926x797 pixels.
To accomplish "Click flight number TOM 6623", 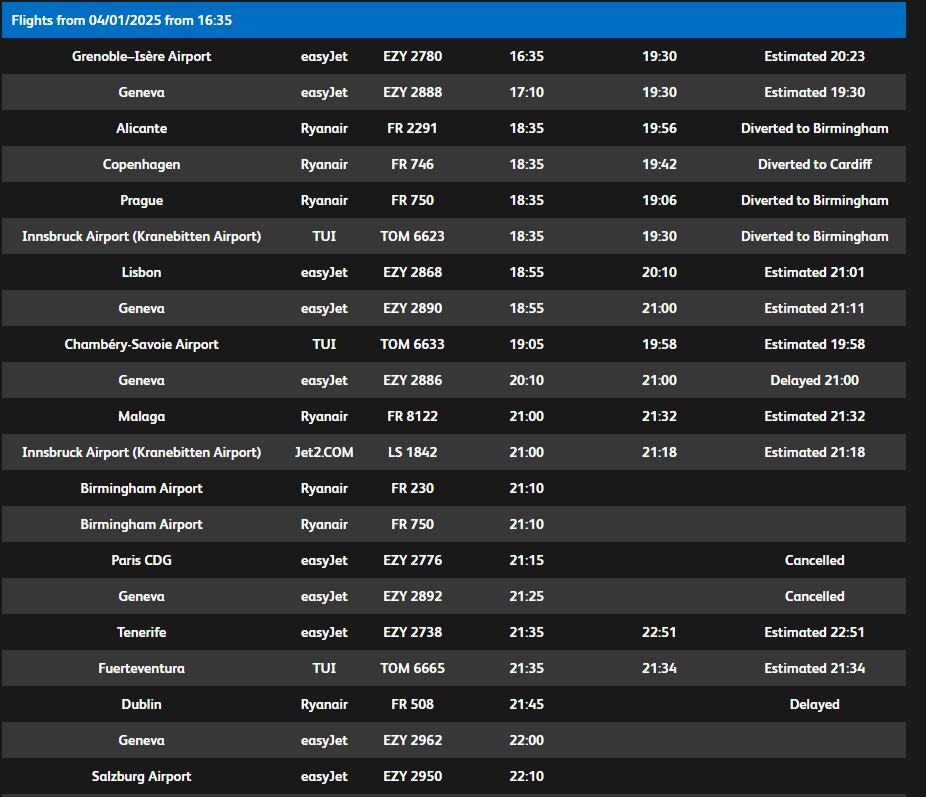I will pos(412,236).
